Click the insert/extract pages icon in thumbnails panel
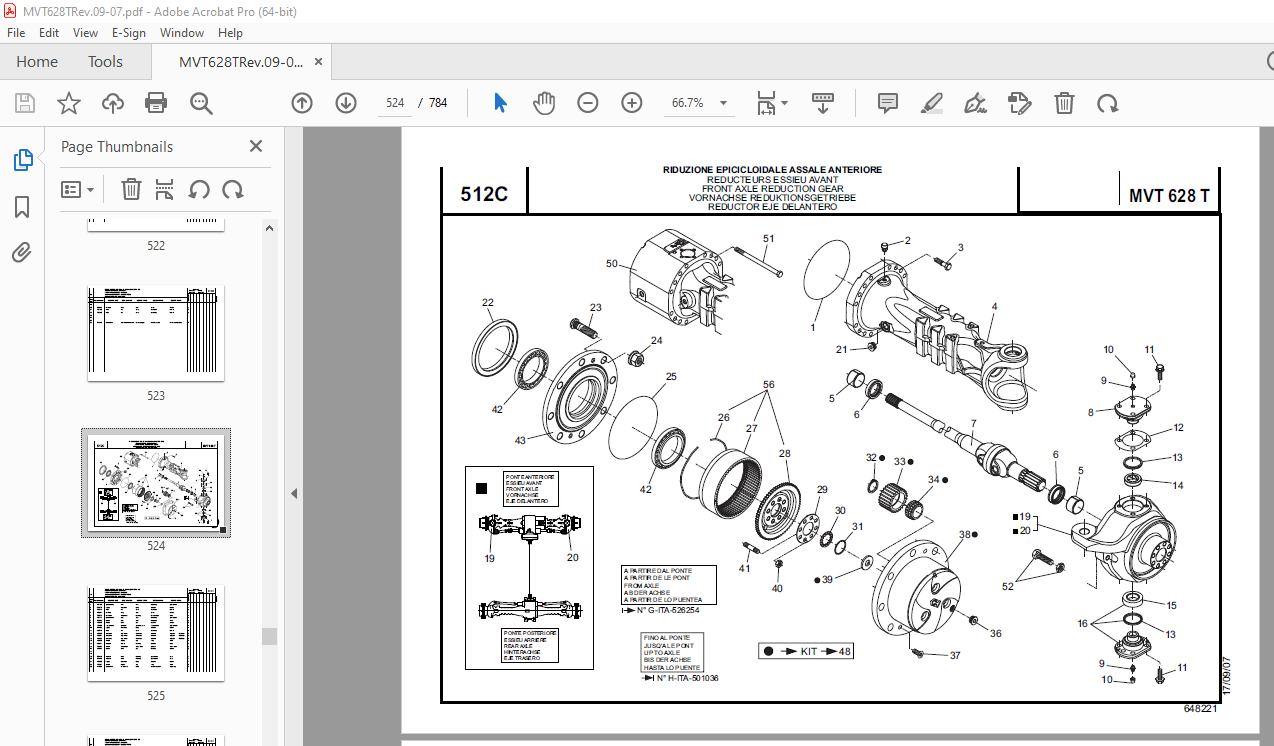The image size is (1274, 746). [165, 189]
